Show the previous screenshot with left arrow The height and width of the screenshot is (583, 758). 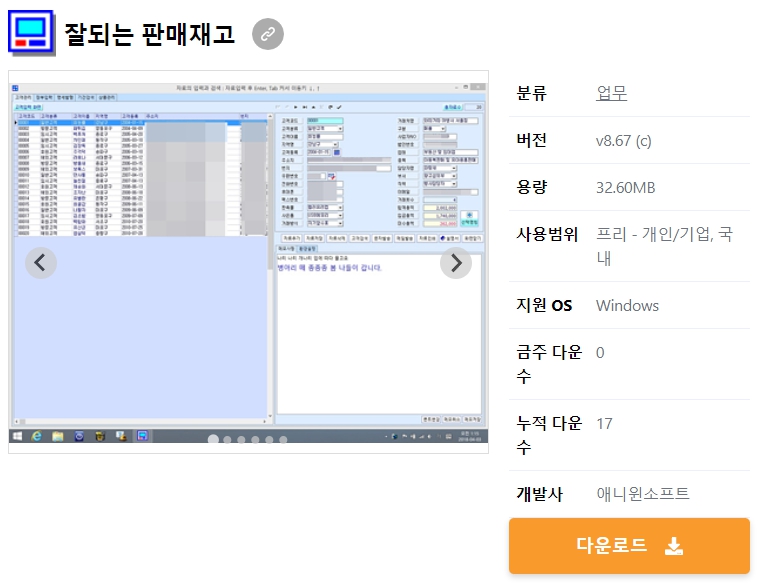point(41,263)
